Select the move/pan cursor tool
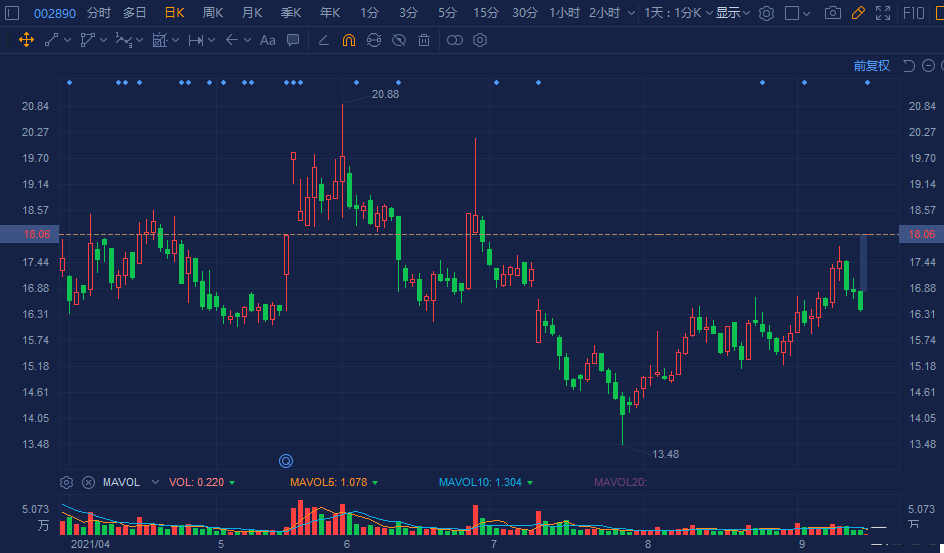Screen dimensions: 944x553 click(x=26, y=40)
